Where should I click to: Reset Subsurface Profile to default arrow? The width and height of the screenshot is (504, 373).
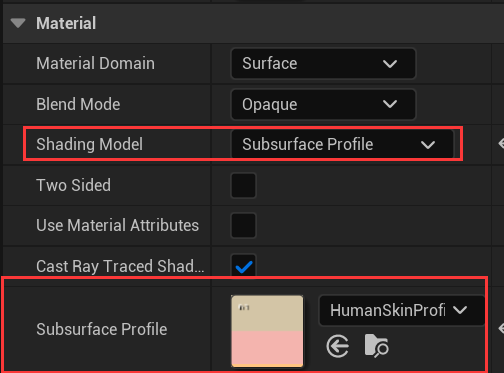click(x=501, y=328)
